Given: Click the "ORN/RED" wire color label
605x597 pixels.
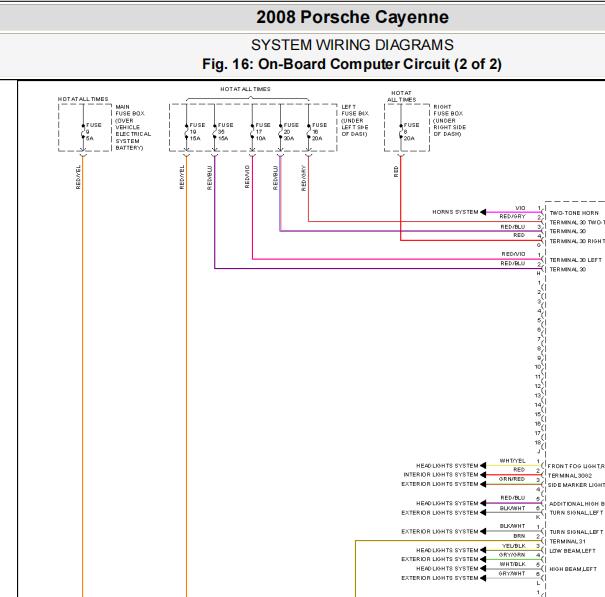Looking at the screenshot, I should [512, 479].
